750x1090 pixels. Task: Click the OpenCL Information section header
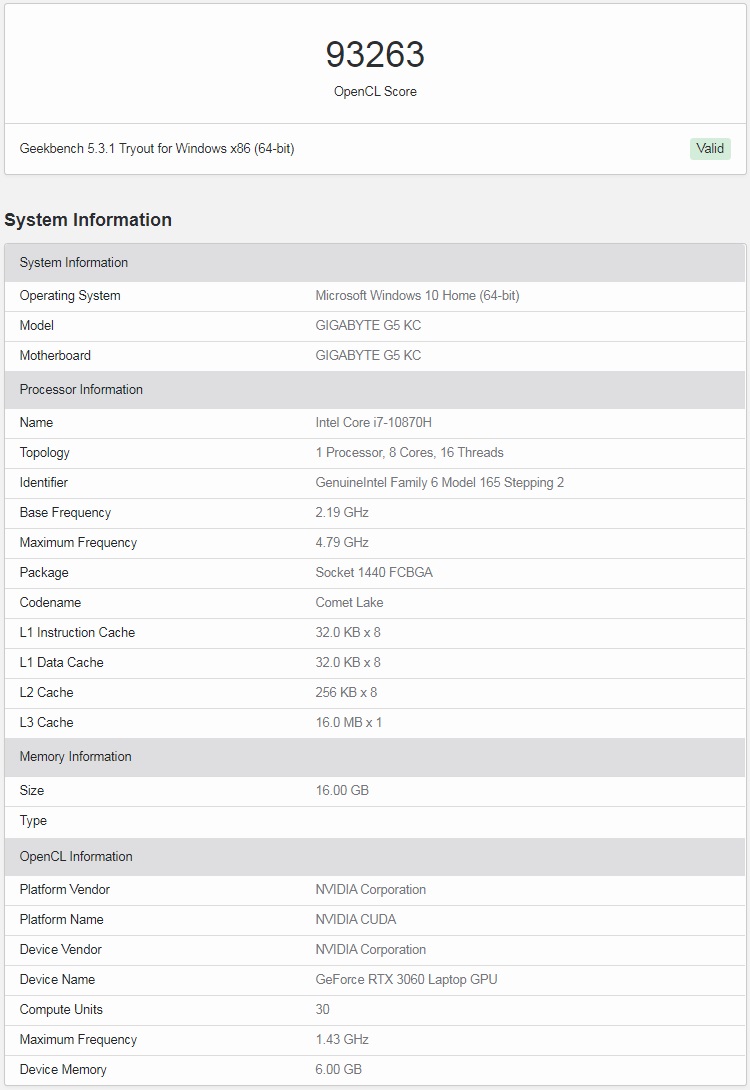coord(76,857)
